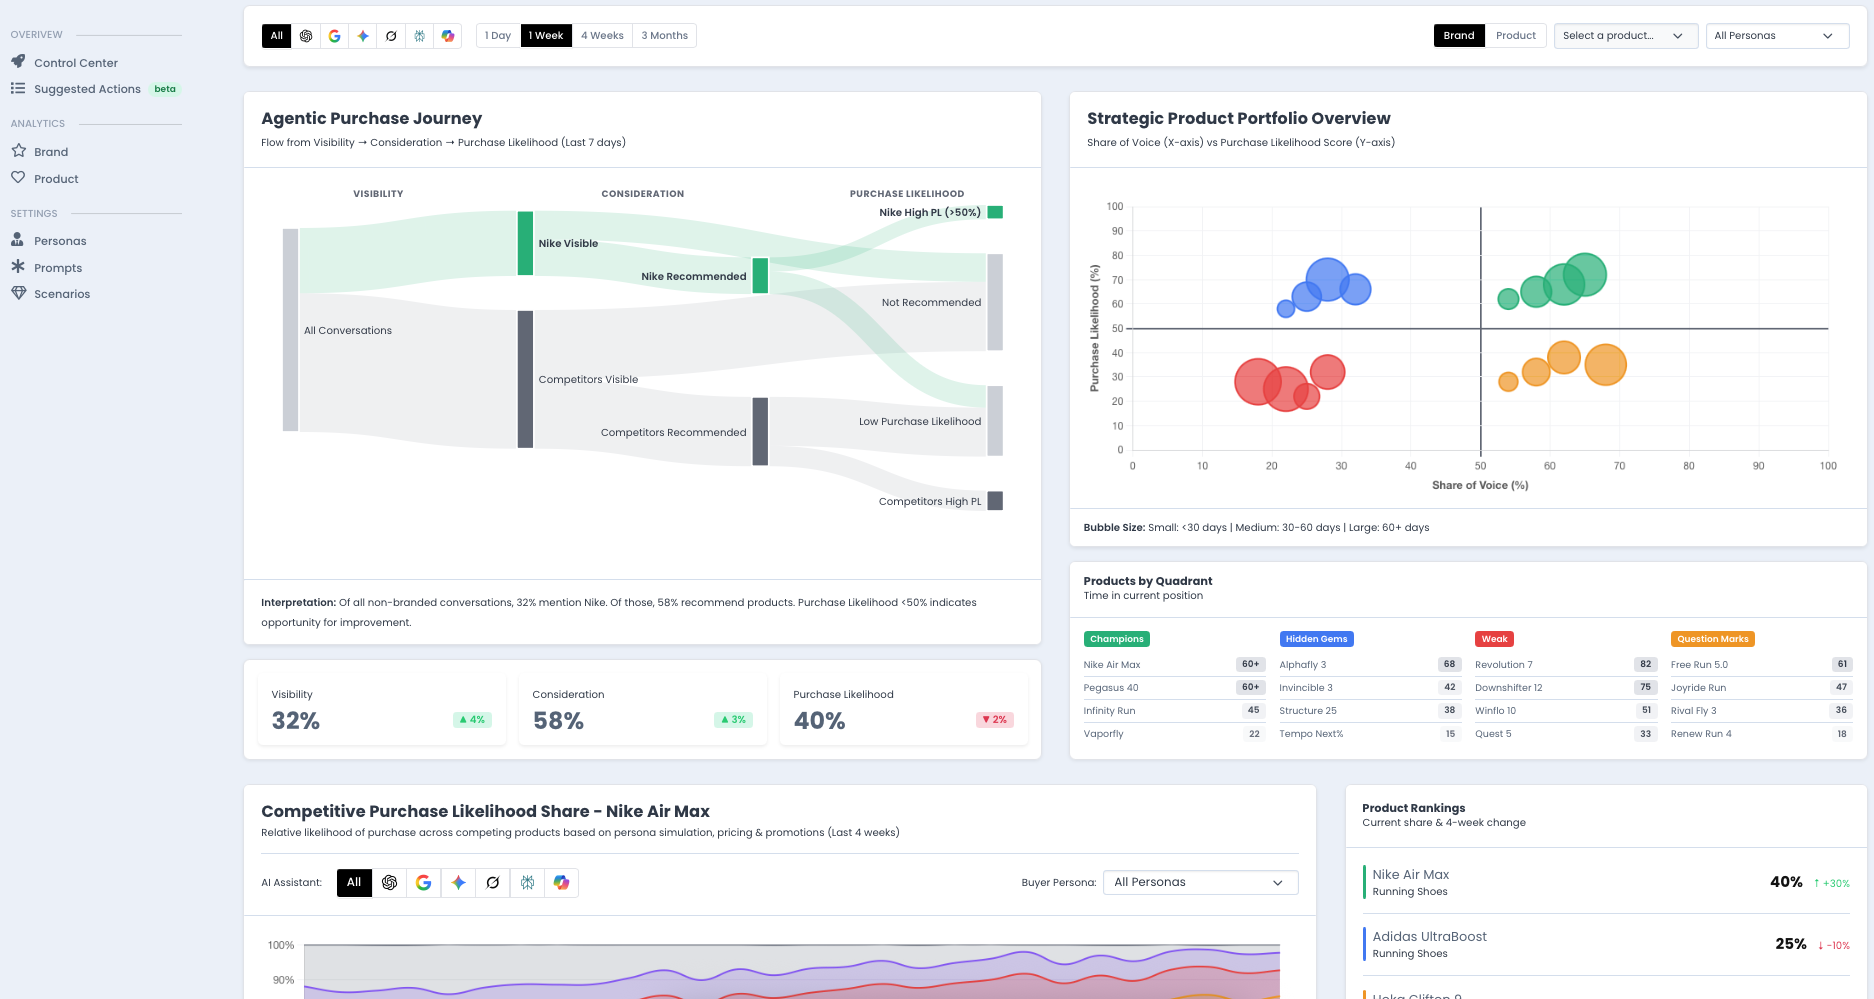Open Control Center from the sidebar
Viewport: 1874px width, 999px height.
point(76,62)
